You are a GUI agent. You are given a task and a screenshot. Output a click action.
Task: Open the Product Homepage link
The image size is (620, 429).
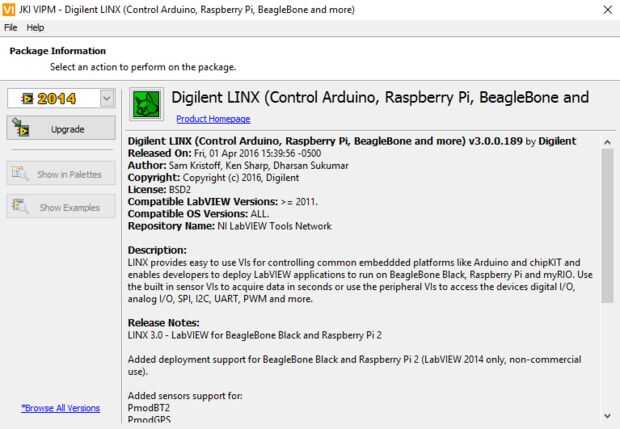point(213,119)
